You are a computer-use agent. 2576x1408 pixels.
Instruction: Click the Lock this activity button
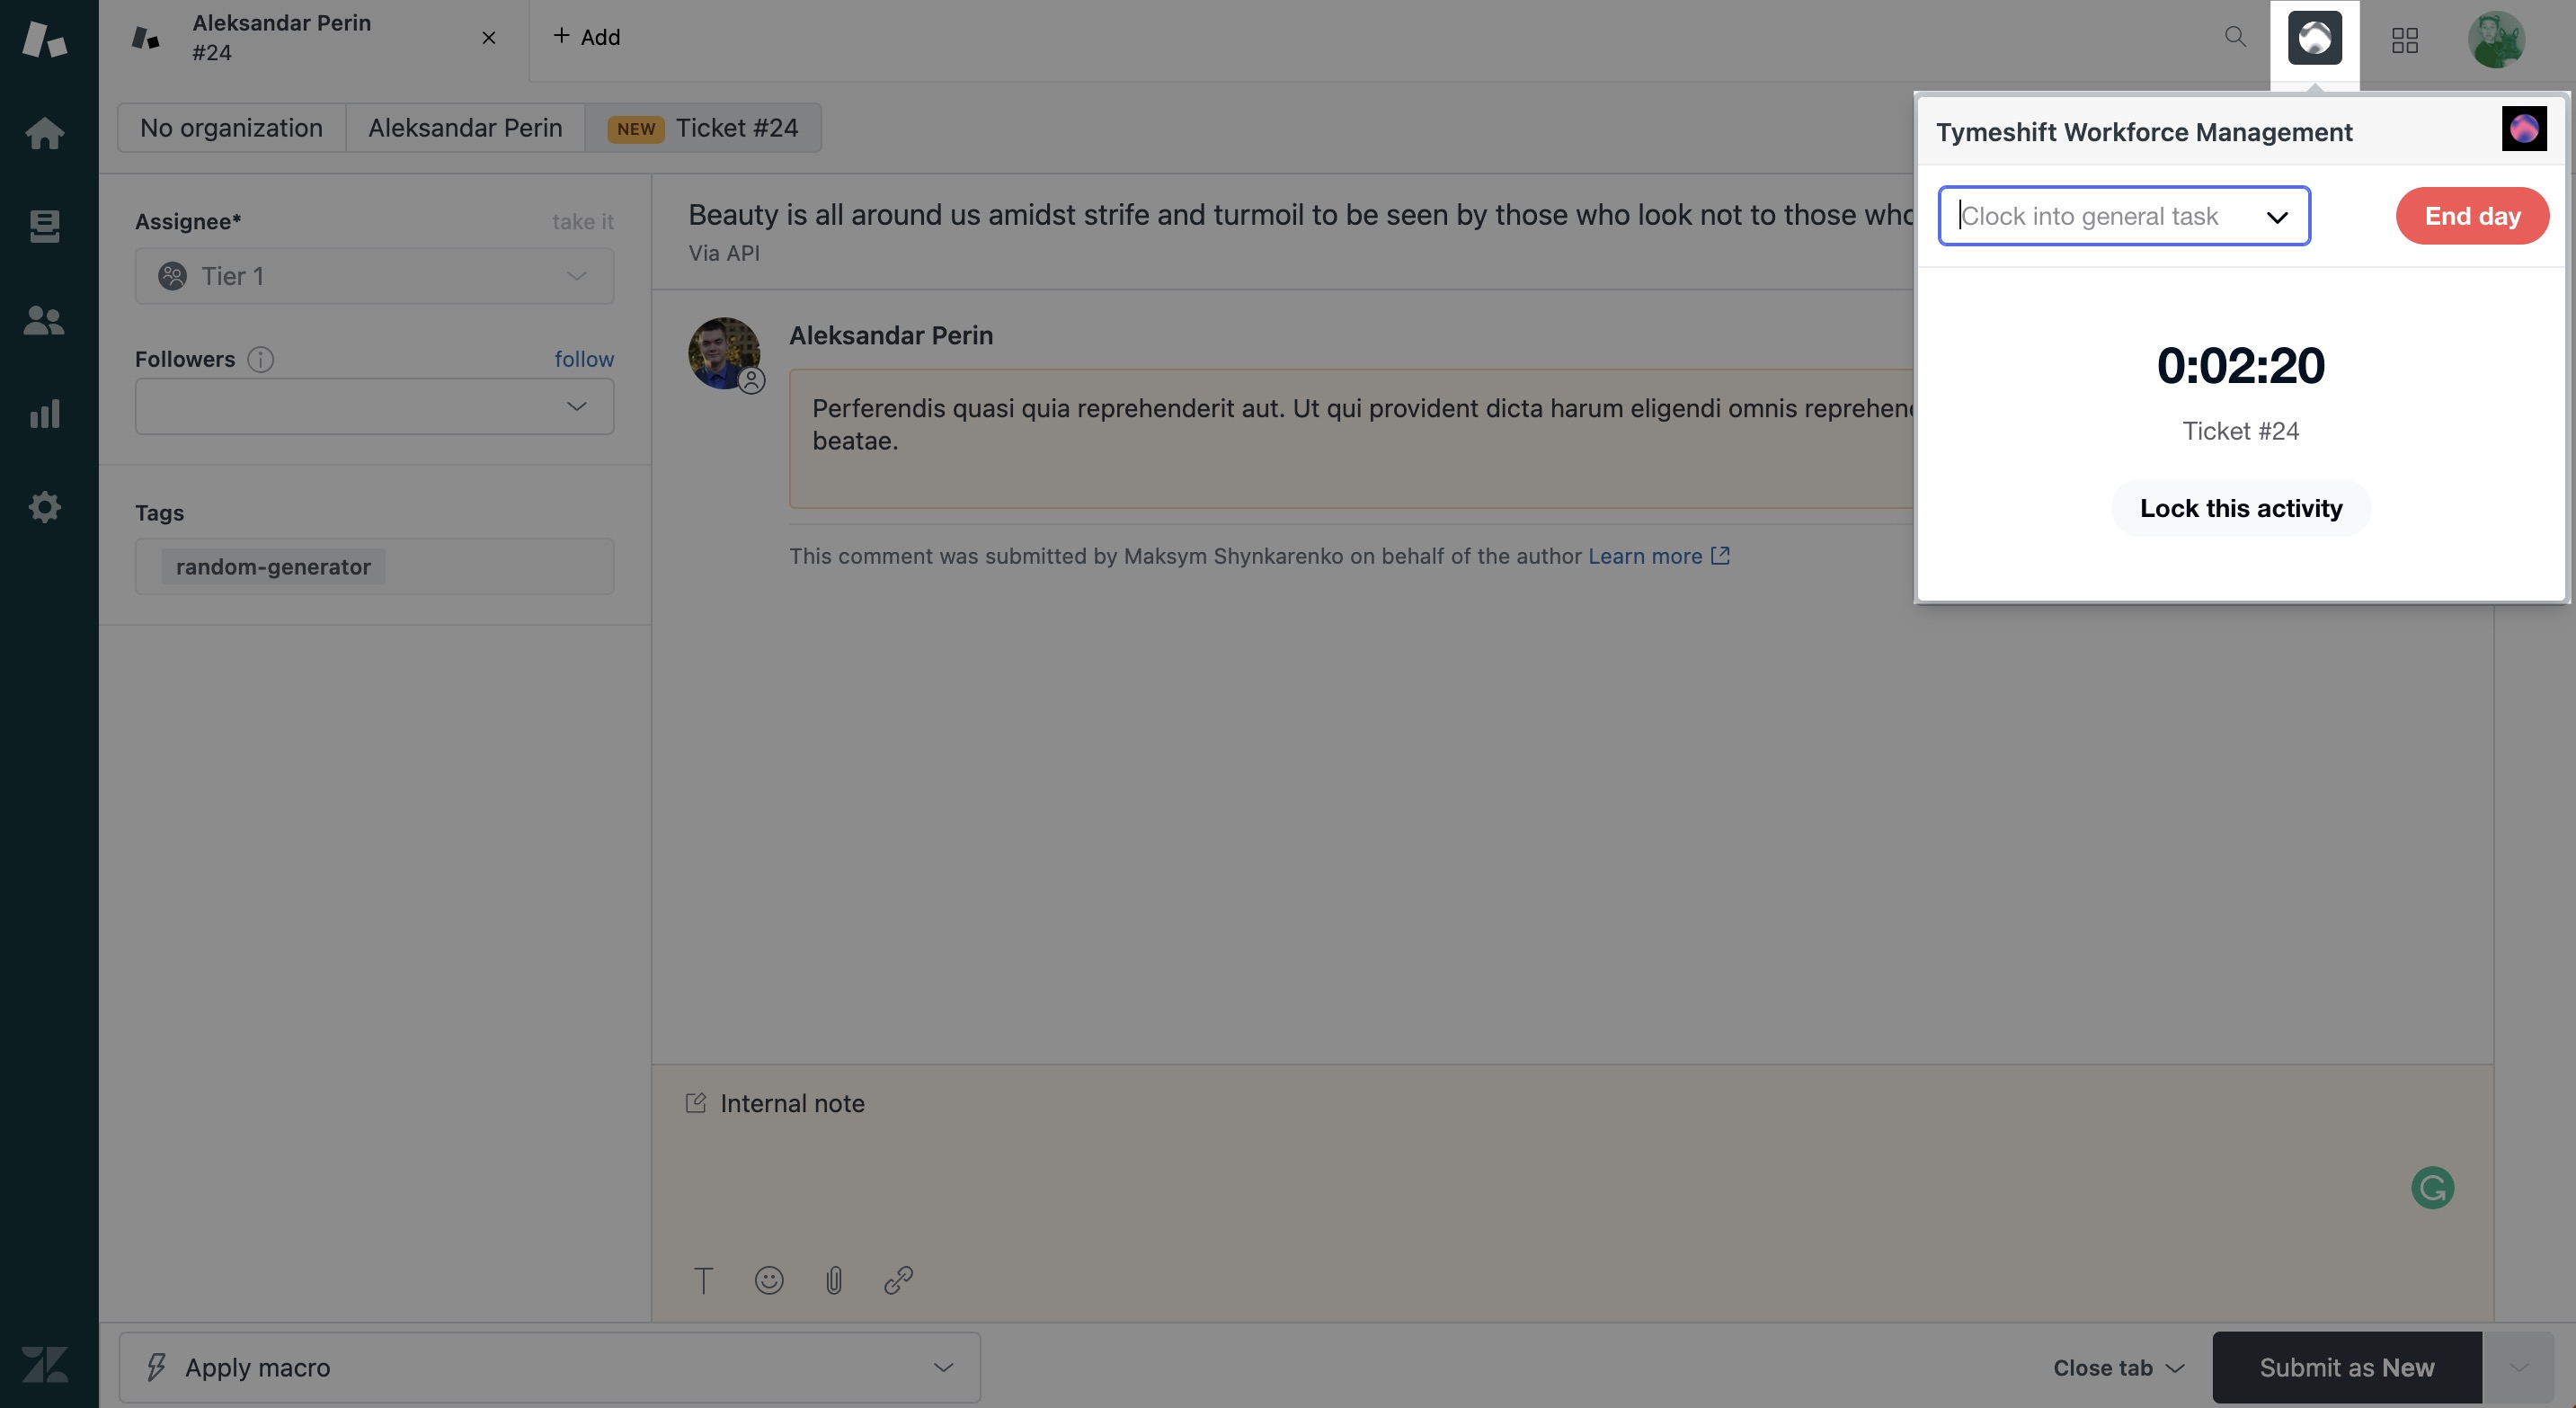click(2240, 508)
